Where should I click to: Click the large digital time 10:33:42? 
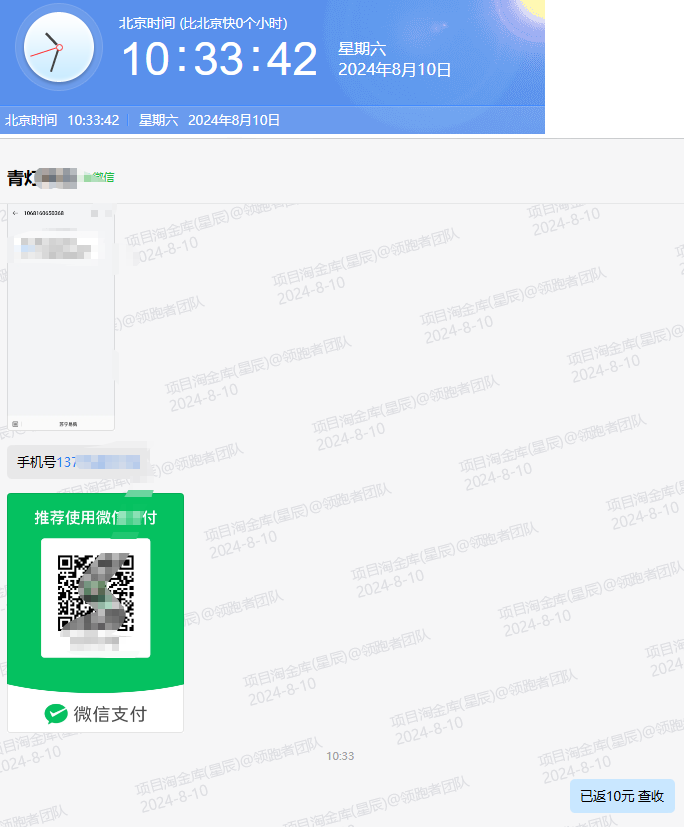click(219, 60)
